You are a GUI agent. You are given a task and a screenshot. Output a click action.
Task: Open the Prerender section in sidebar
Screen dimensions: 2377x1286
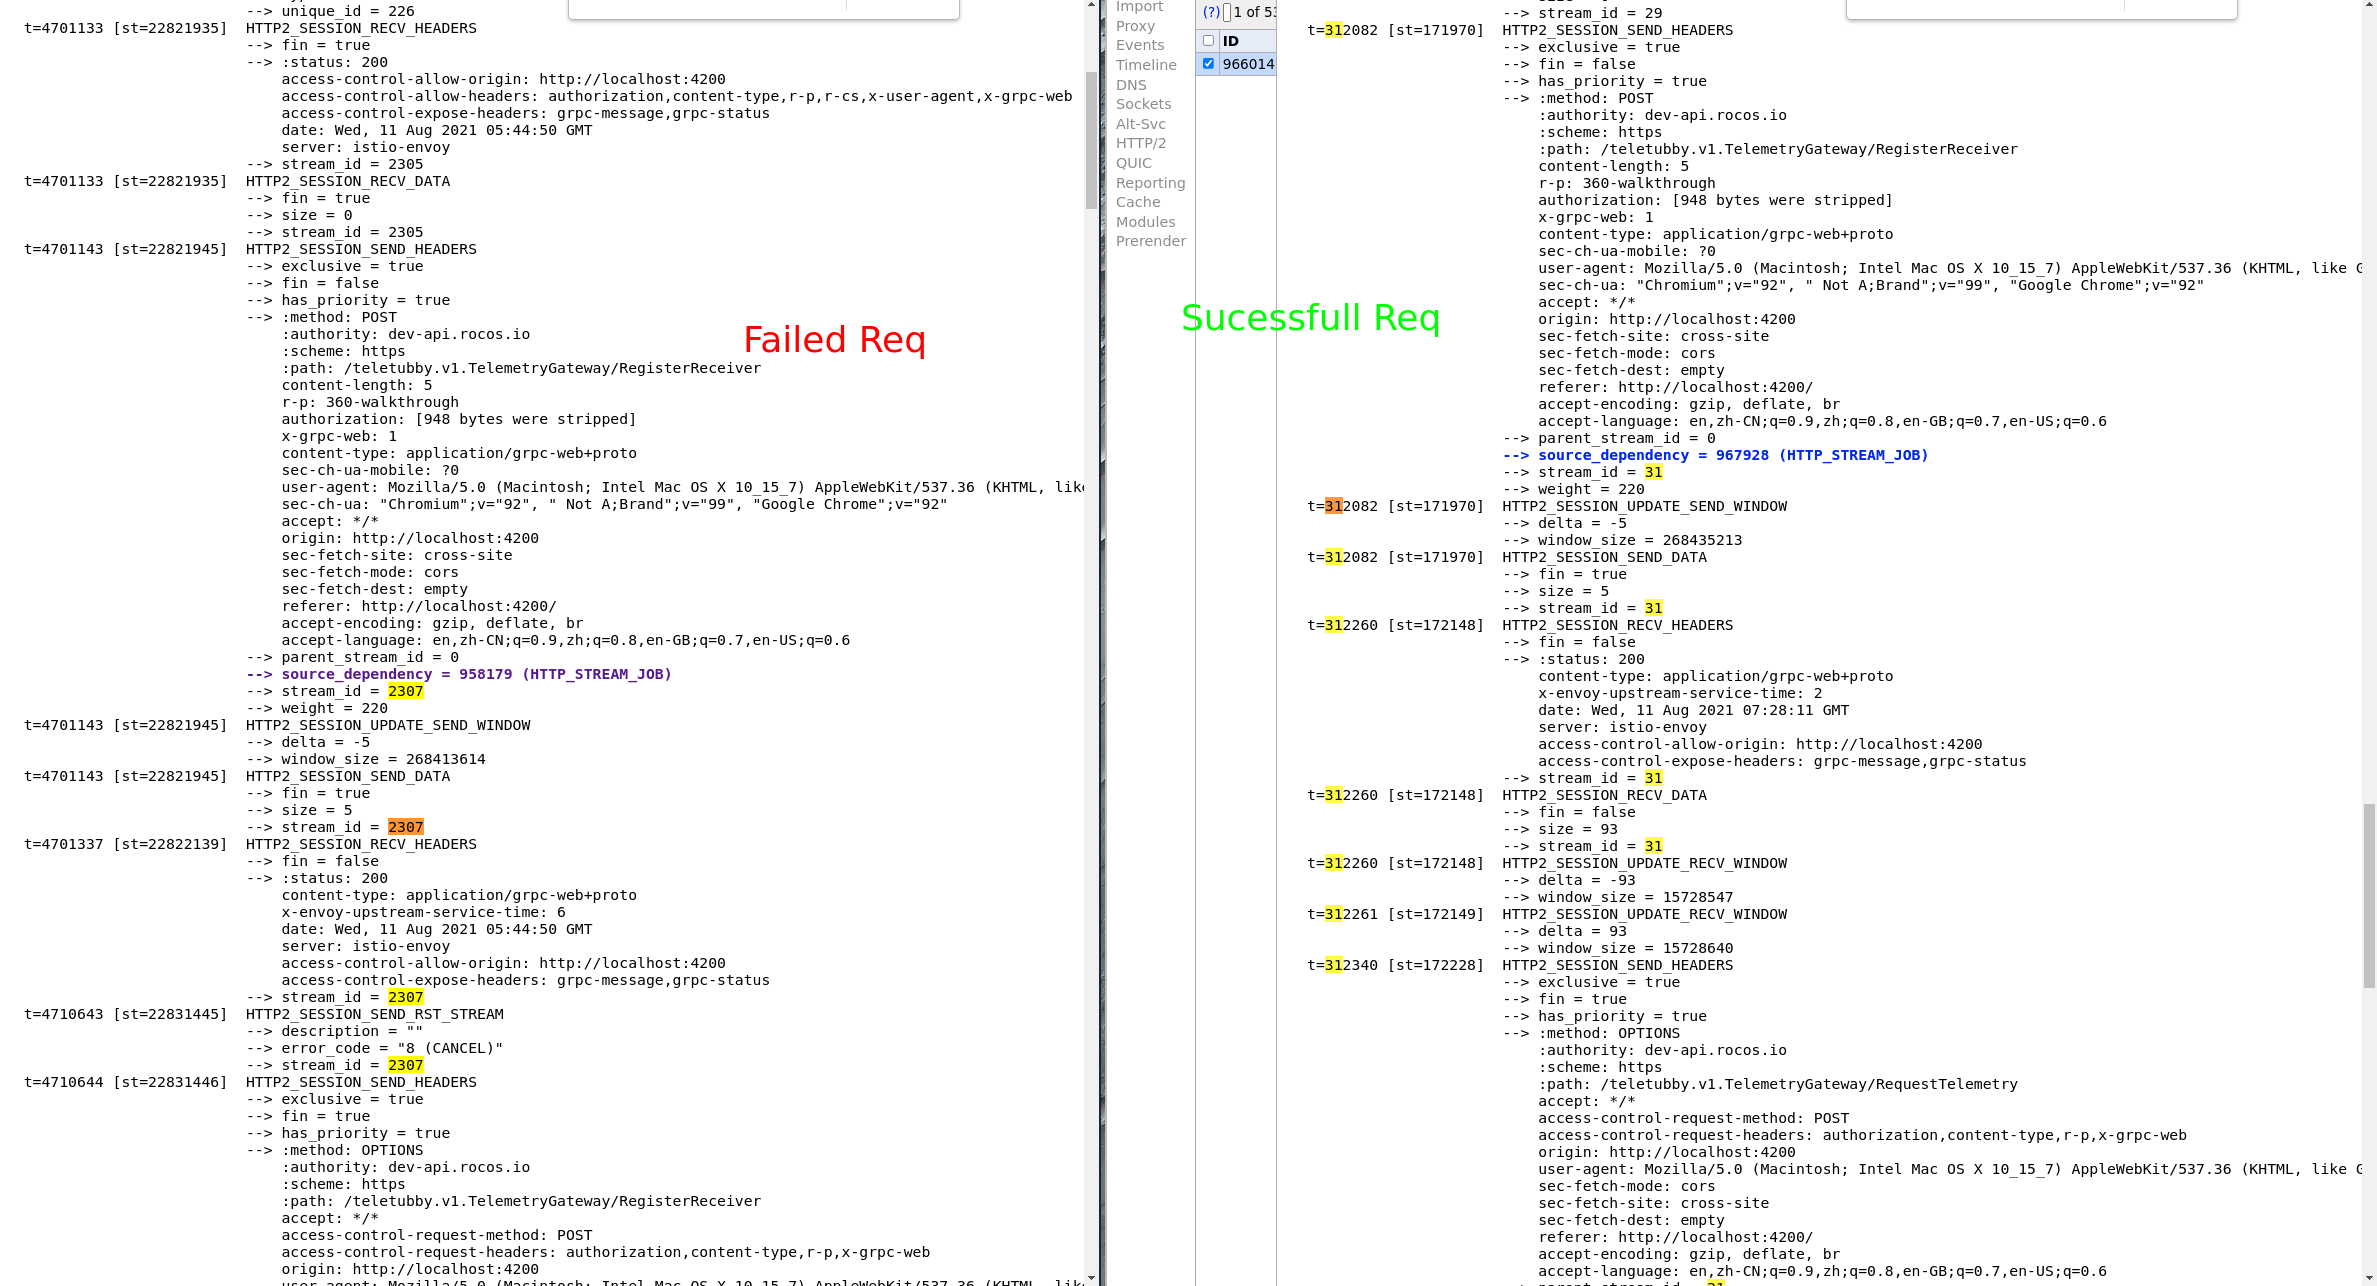tap(1151, 241)
